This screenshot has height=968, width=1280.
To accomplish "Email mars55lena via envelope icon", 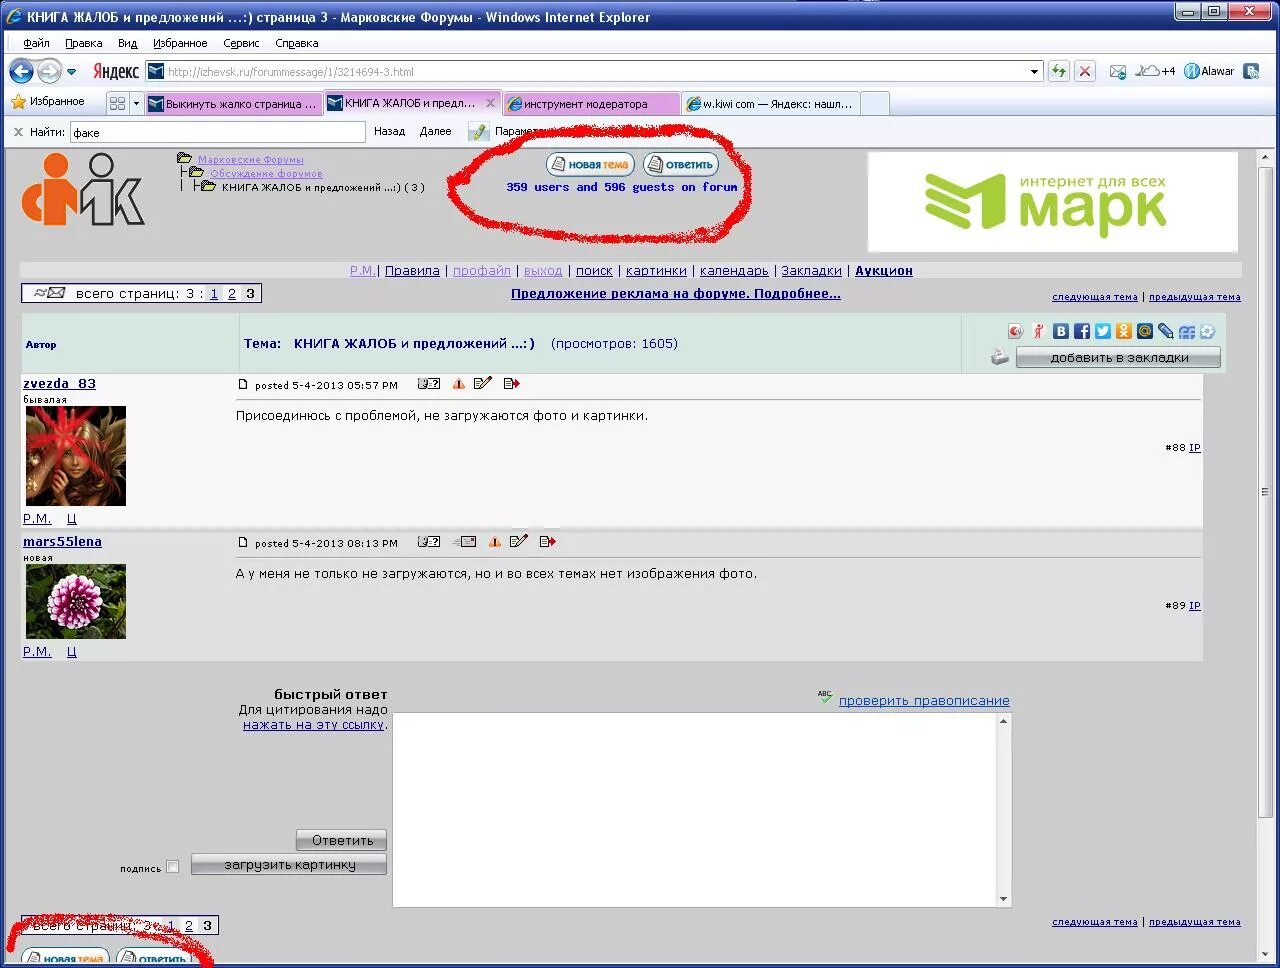I will [x=464, y=542].
